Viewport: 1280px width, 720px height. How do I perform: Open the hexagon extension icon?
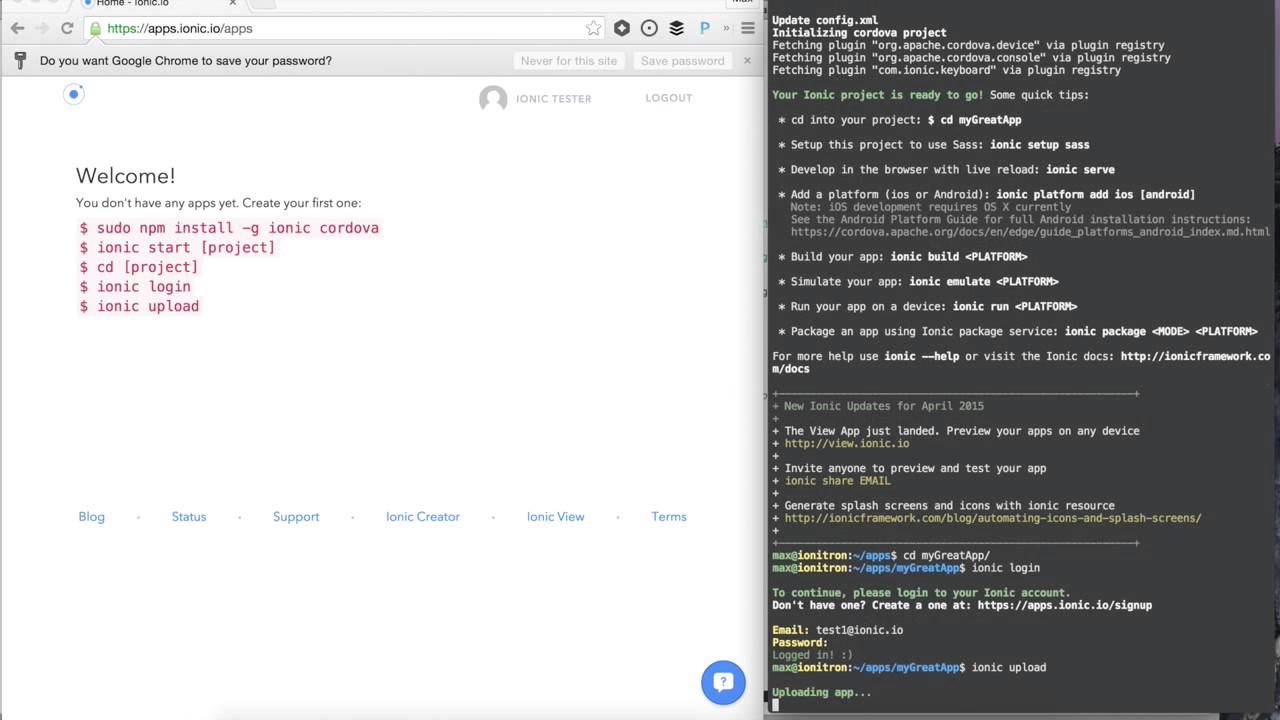coord(622,28)
